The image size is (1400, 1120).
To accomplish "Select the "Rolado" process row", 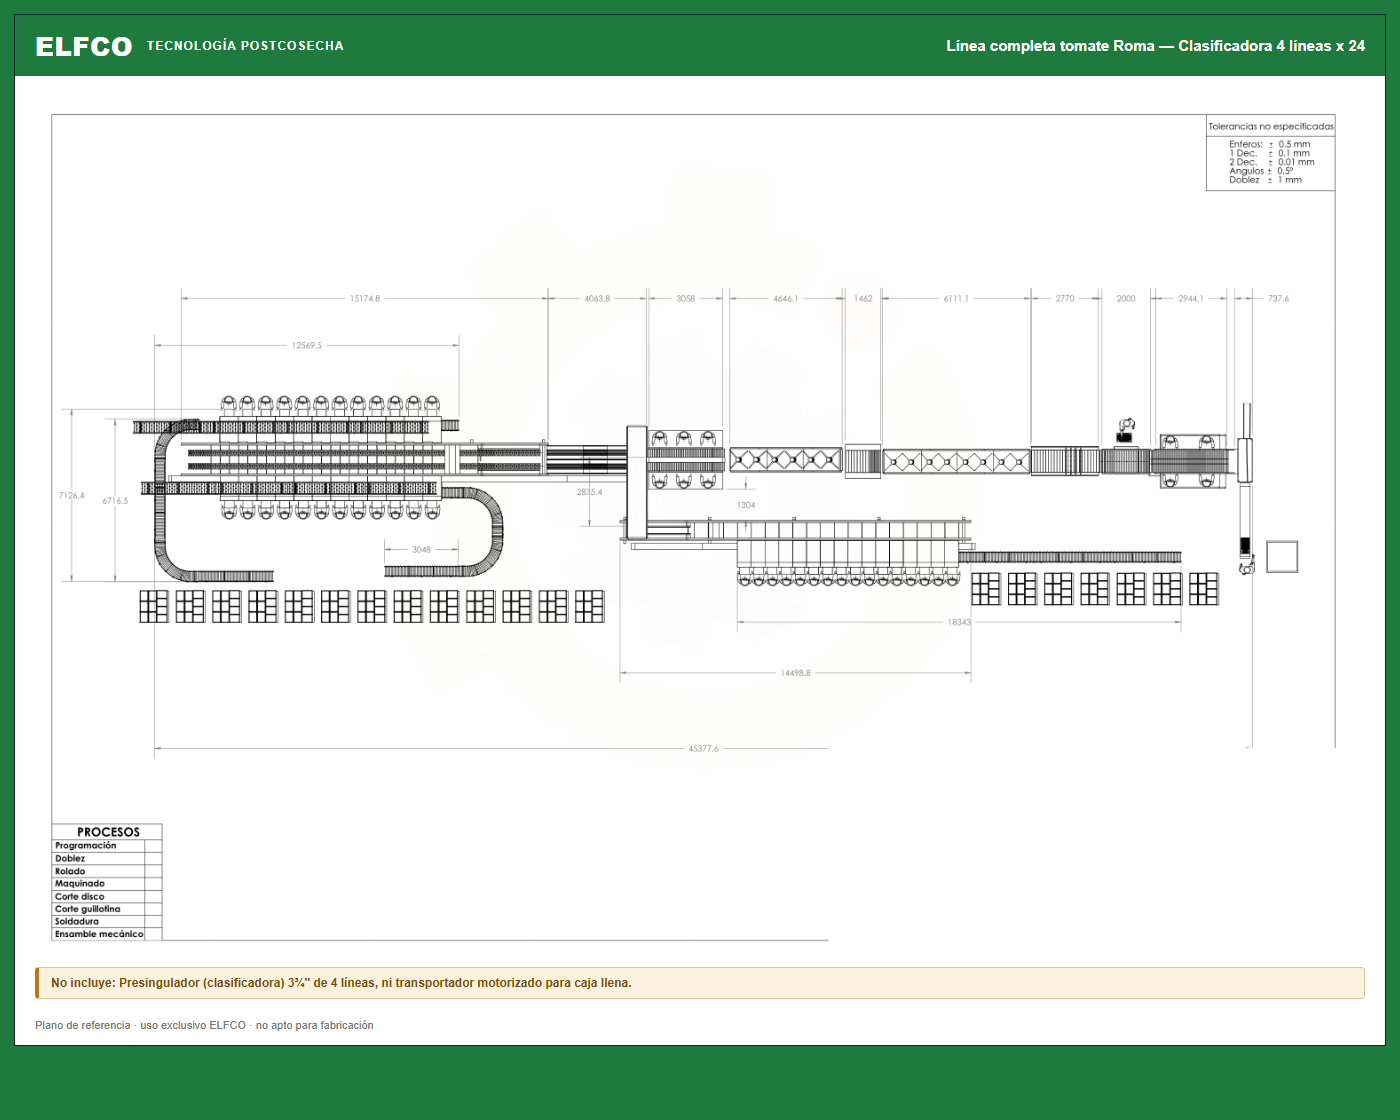I will (x=107, y=872).
